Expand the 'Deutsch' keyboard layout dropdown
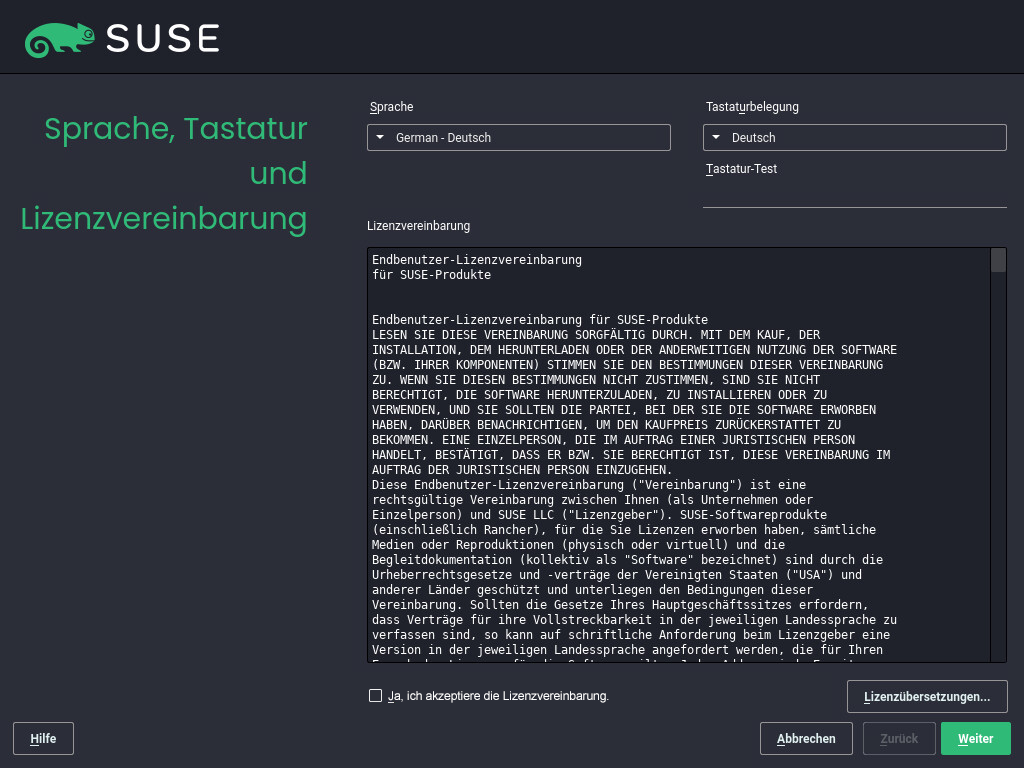Screen dimensions: 1024x768 (854, 138)
